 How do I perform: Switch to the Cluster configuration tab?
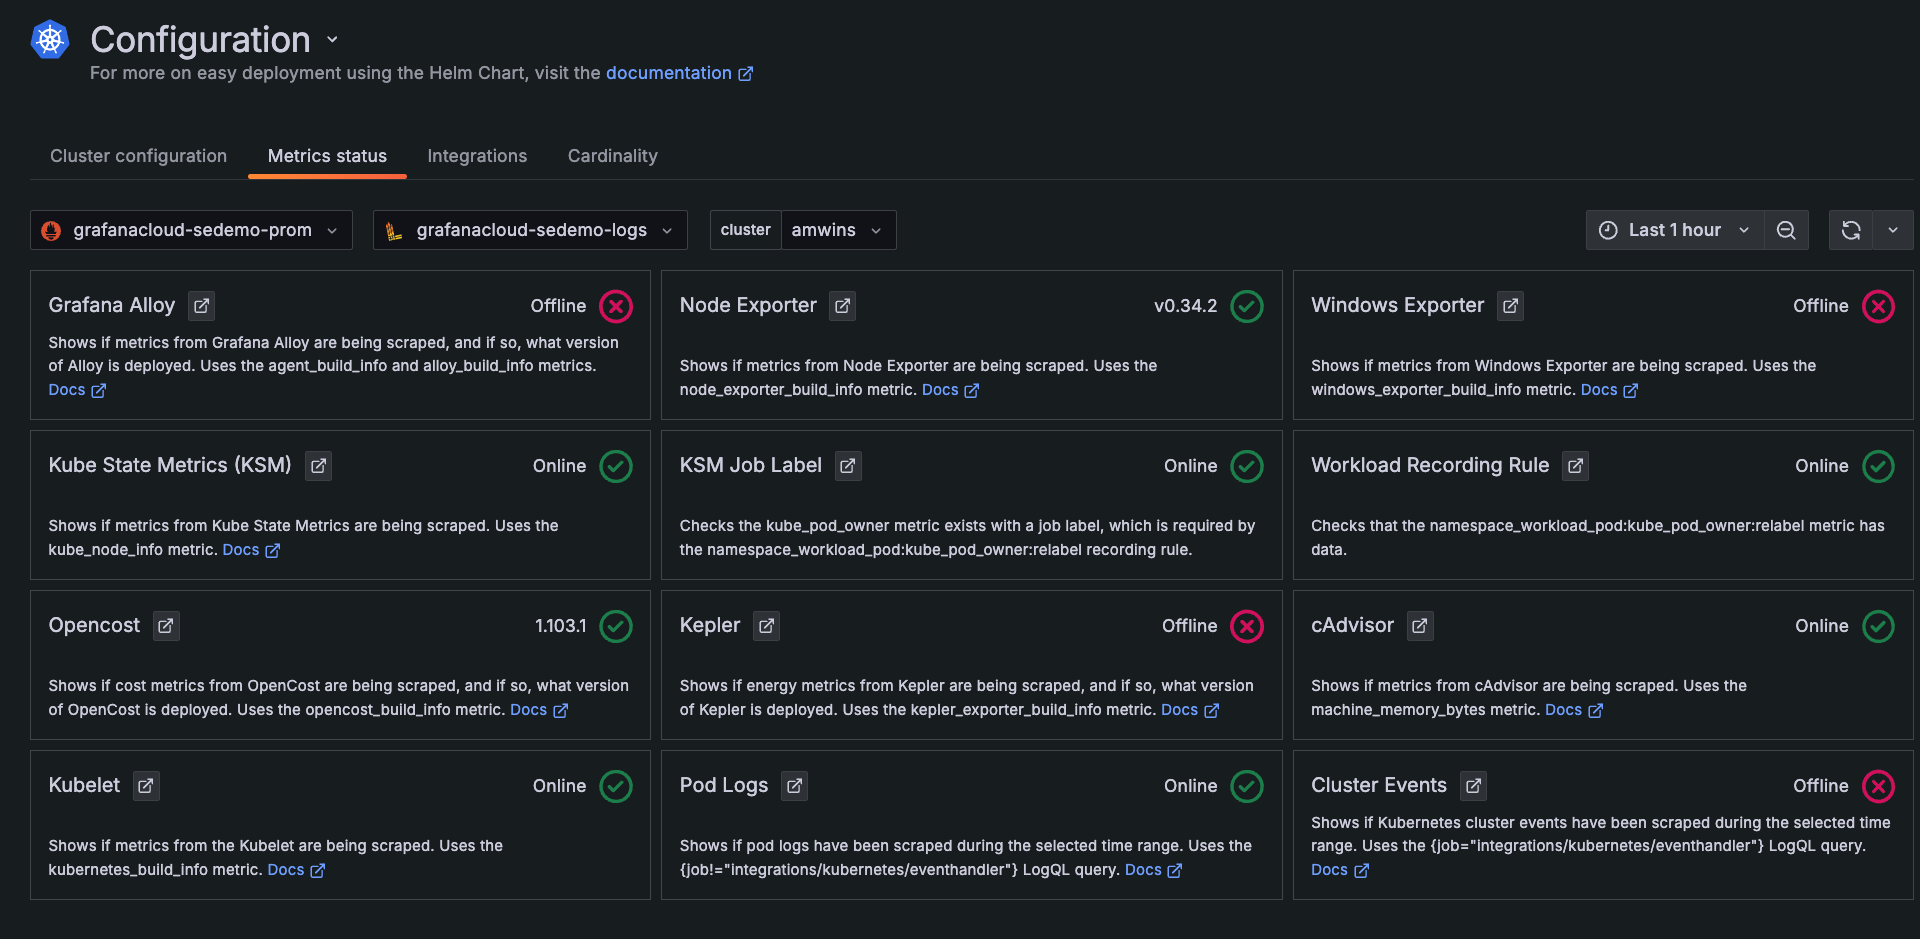(x=139, y=156)
